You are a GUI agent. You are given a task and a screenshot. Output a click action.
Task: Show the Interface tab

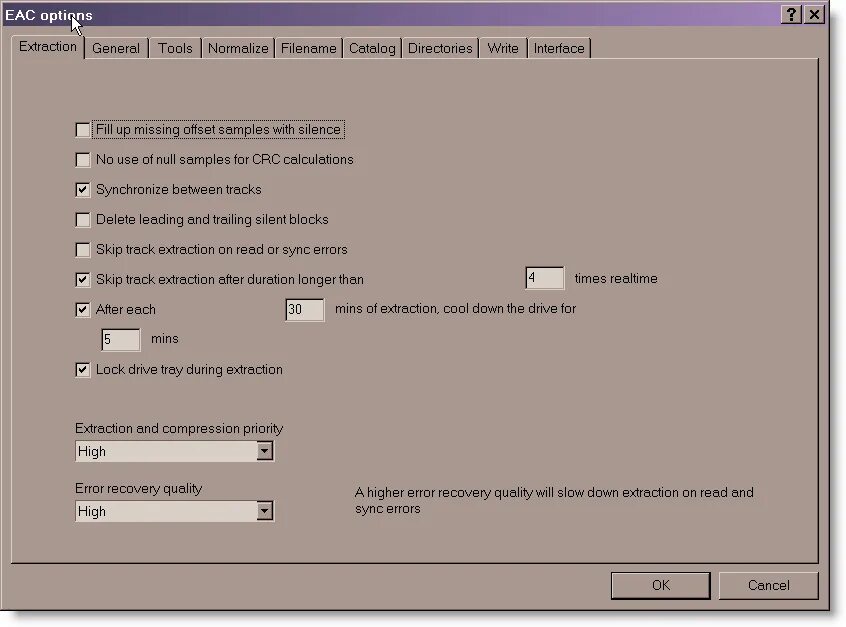(x=559, y=49)
